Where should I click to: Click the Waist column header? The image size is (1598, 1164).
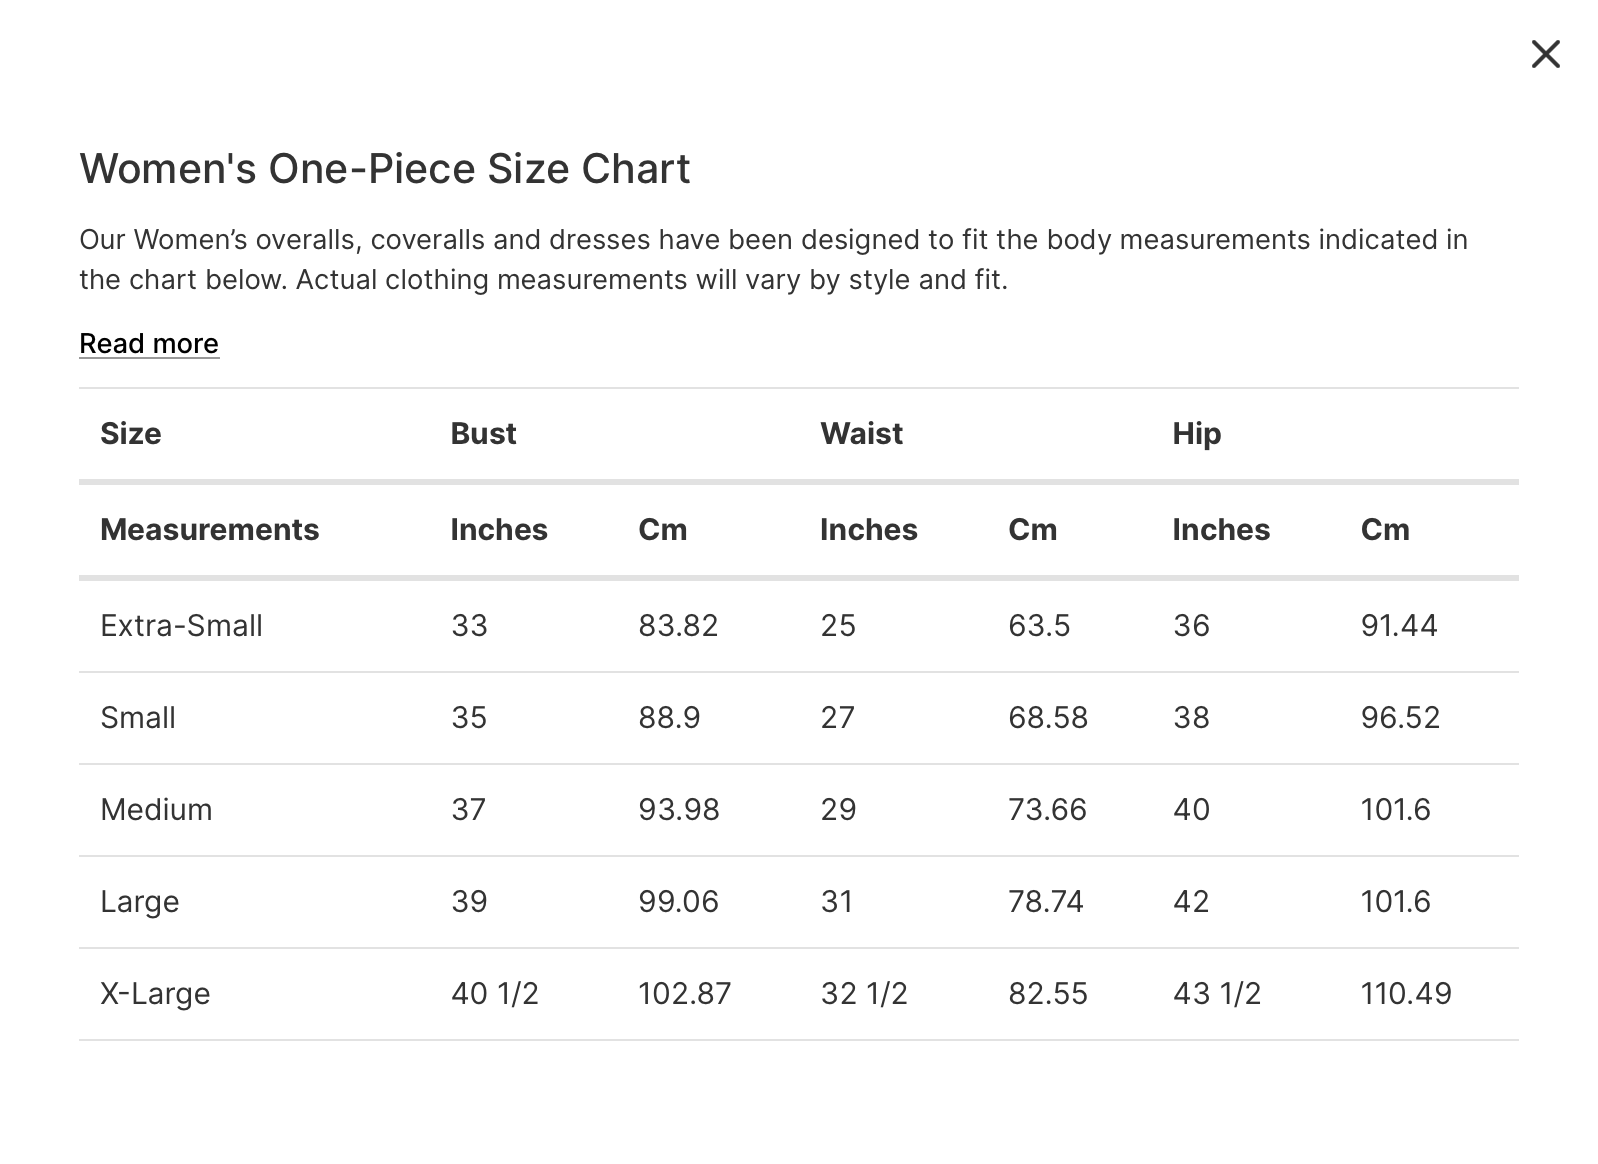tap(861, 434)
